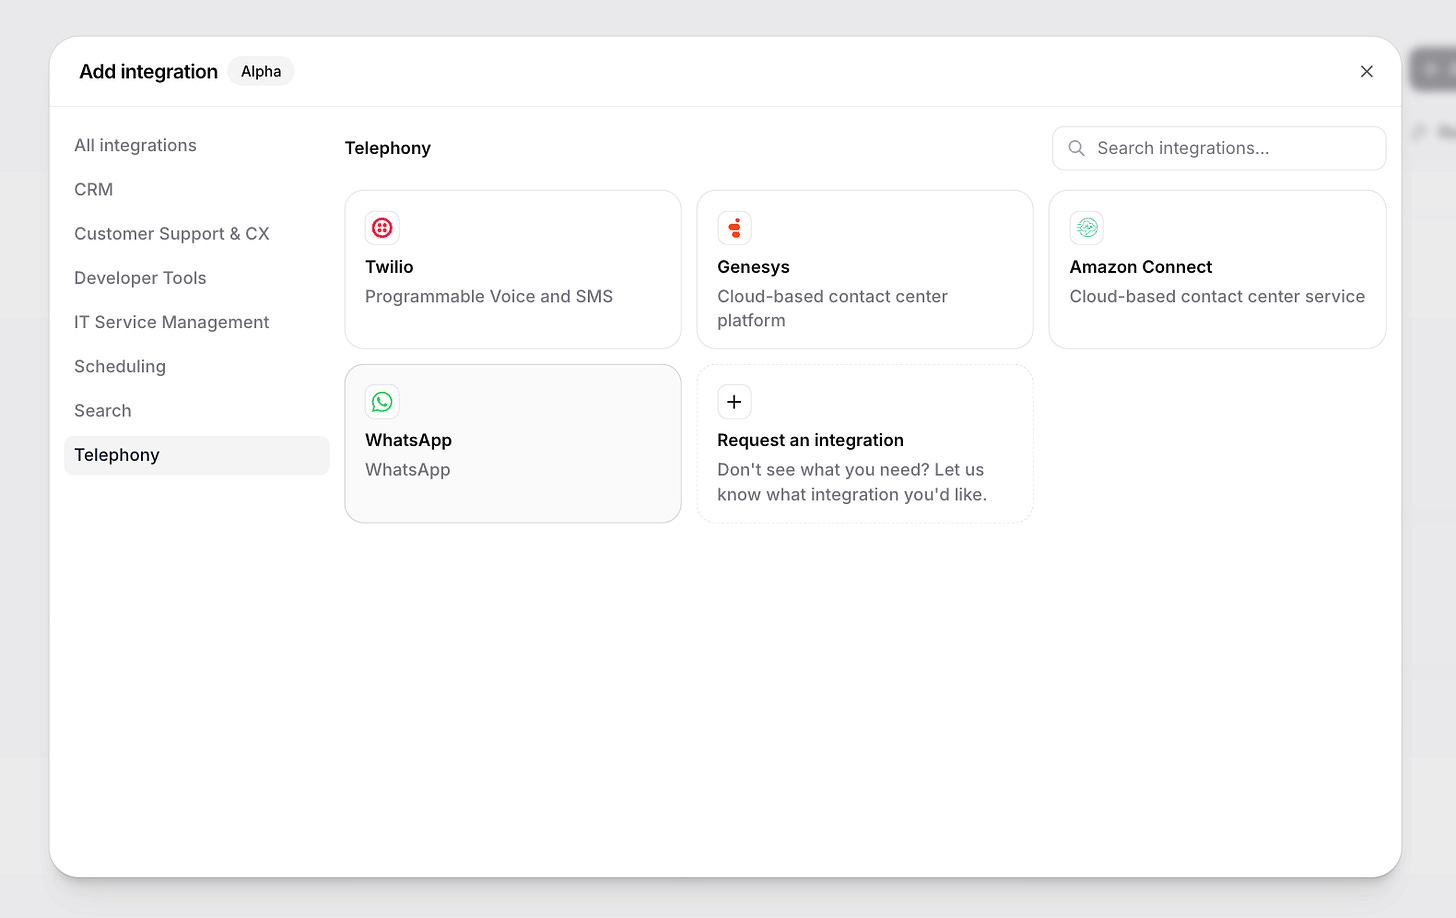Viewport: 1456px width, 918px height.
Task: Click the gray 'WhatsApp' subtitle text
Action: point(407,470)
